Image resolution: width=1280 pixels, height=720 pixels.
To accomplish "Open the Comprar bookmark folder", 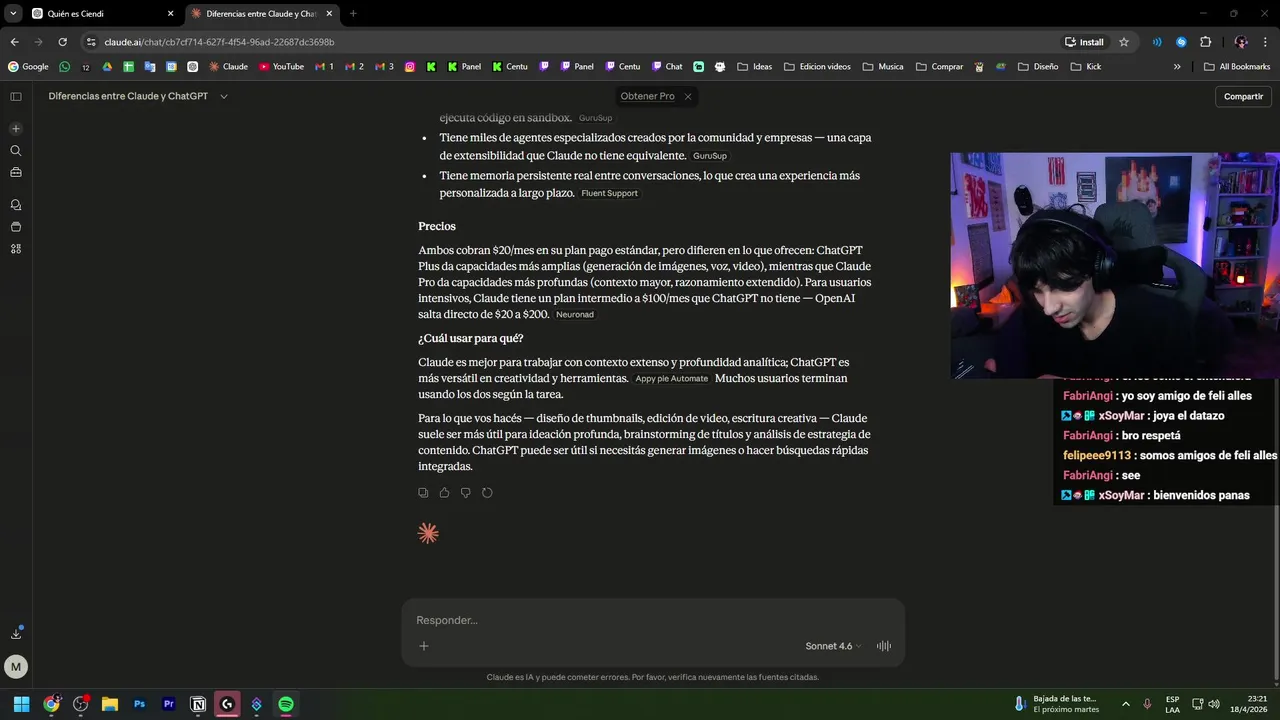I will [x=939, y=67].
